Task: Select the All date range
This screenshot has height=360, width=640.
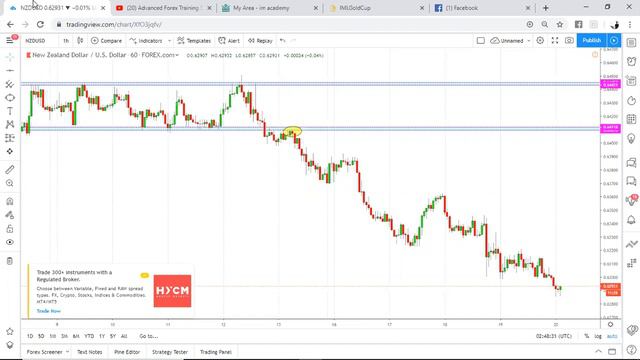Action: [124, 336]
